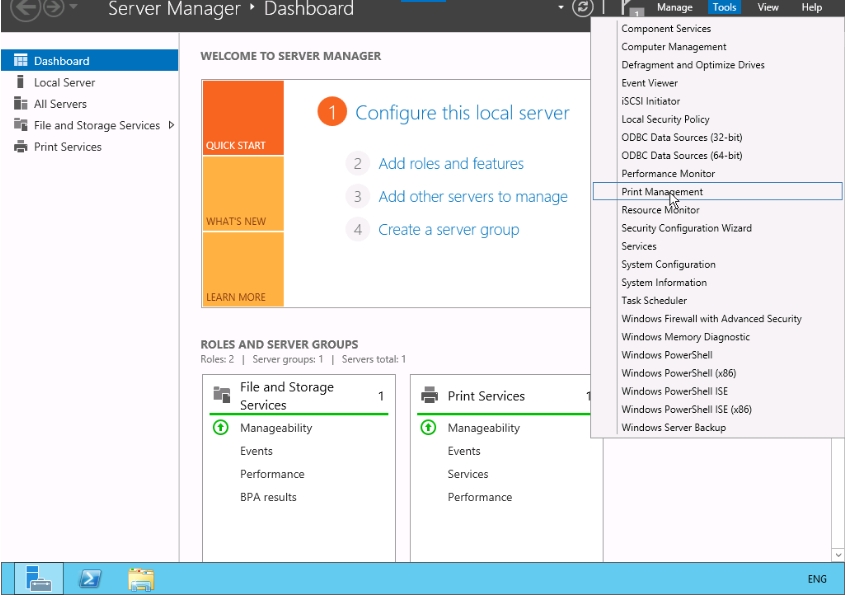Click the back navigation arrow

[x=25, y=8]
